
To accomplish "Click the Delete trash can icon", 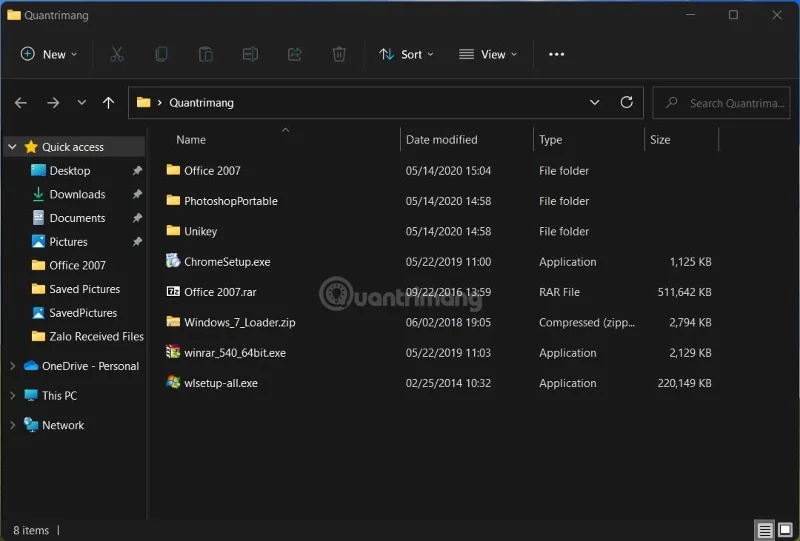I will [339, 54].
